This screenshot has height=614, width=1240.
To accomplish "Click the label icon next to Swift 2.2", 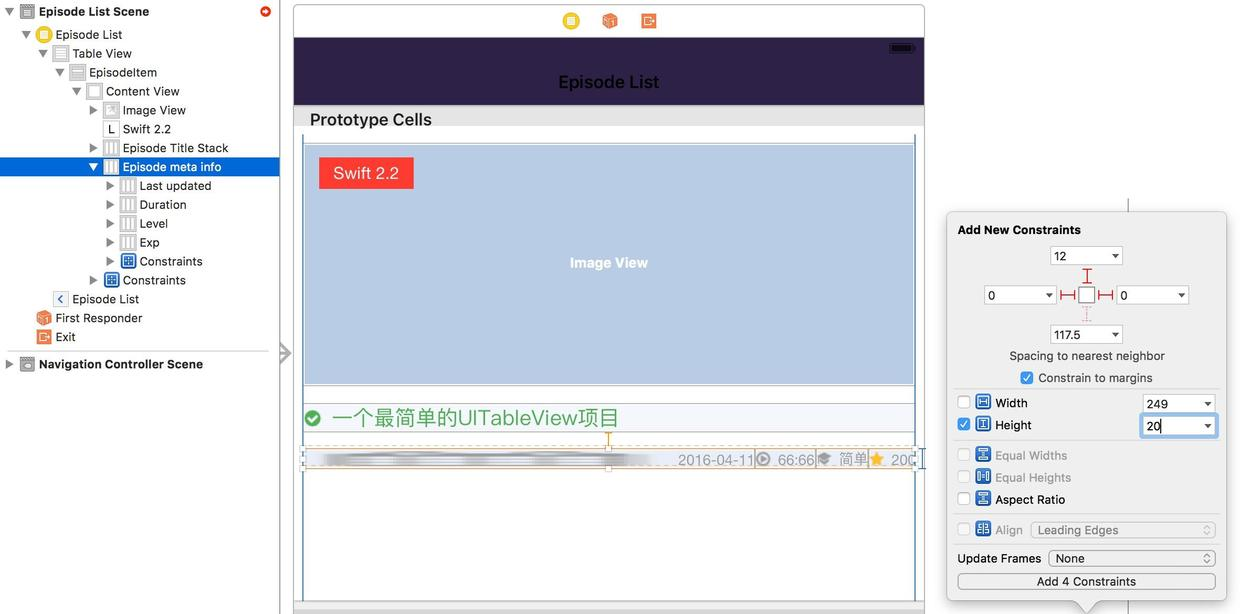I will (x=112, y=130).
